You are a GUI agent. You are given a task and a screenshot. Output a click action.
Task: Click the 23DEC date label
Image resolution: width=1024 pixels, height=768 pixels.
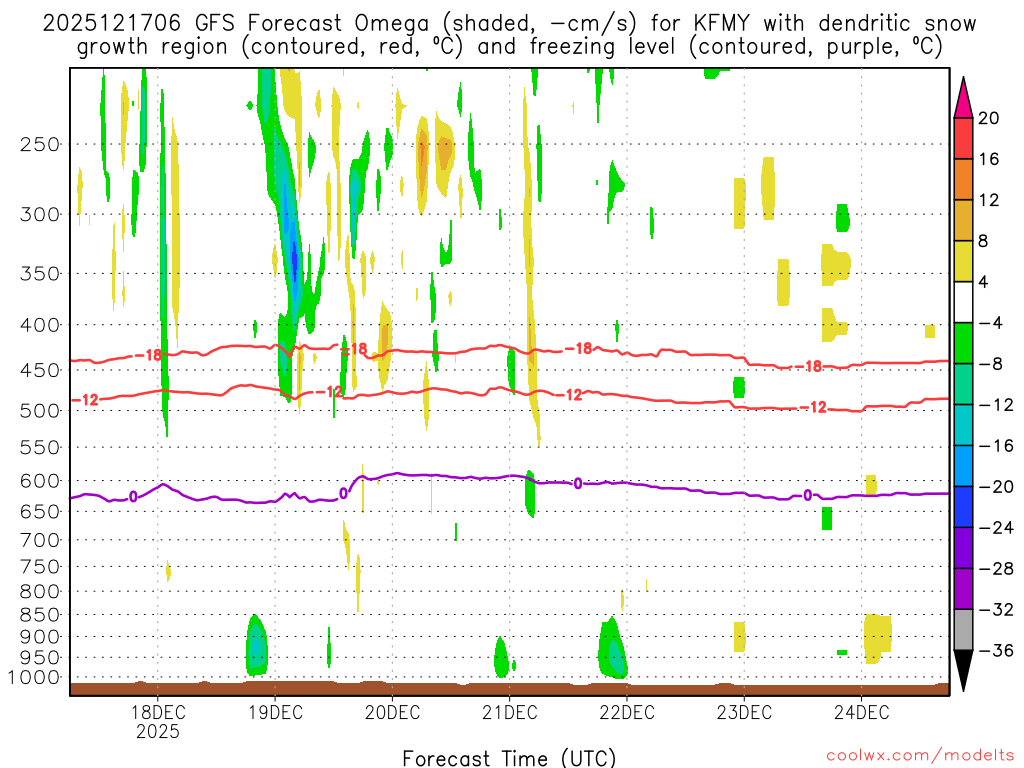point(744,712)
